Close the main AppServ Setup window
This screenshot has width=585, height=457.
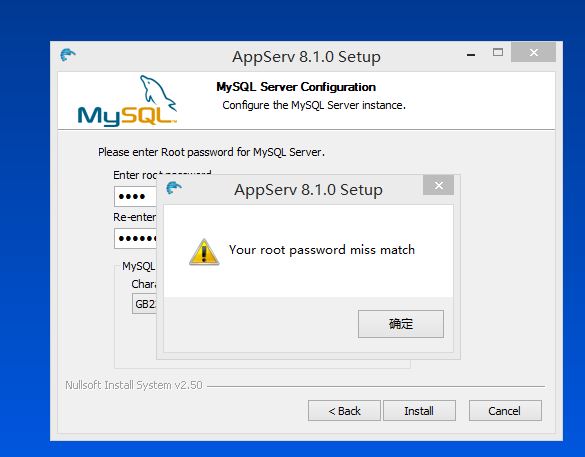[534, 52]
